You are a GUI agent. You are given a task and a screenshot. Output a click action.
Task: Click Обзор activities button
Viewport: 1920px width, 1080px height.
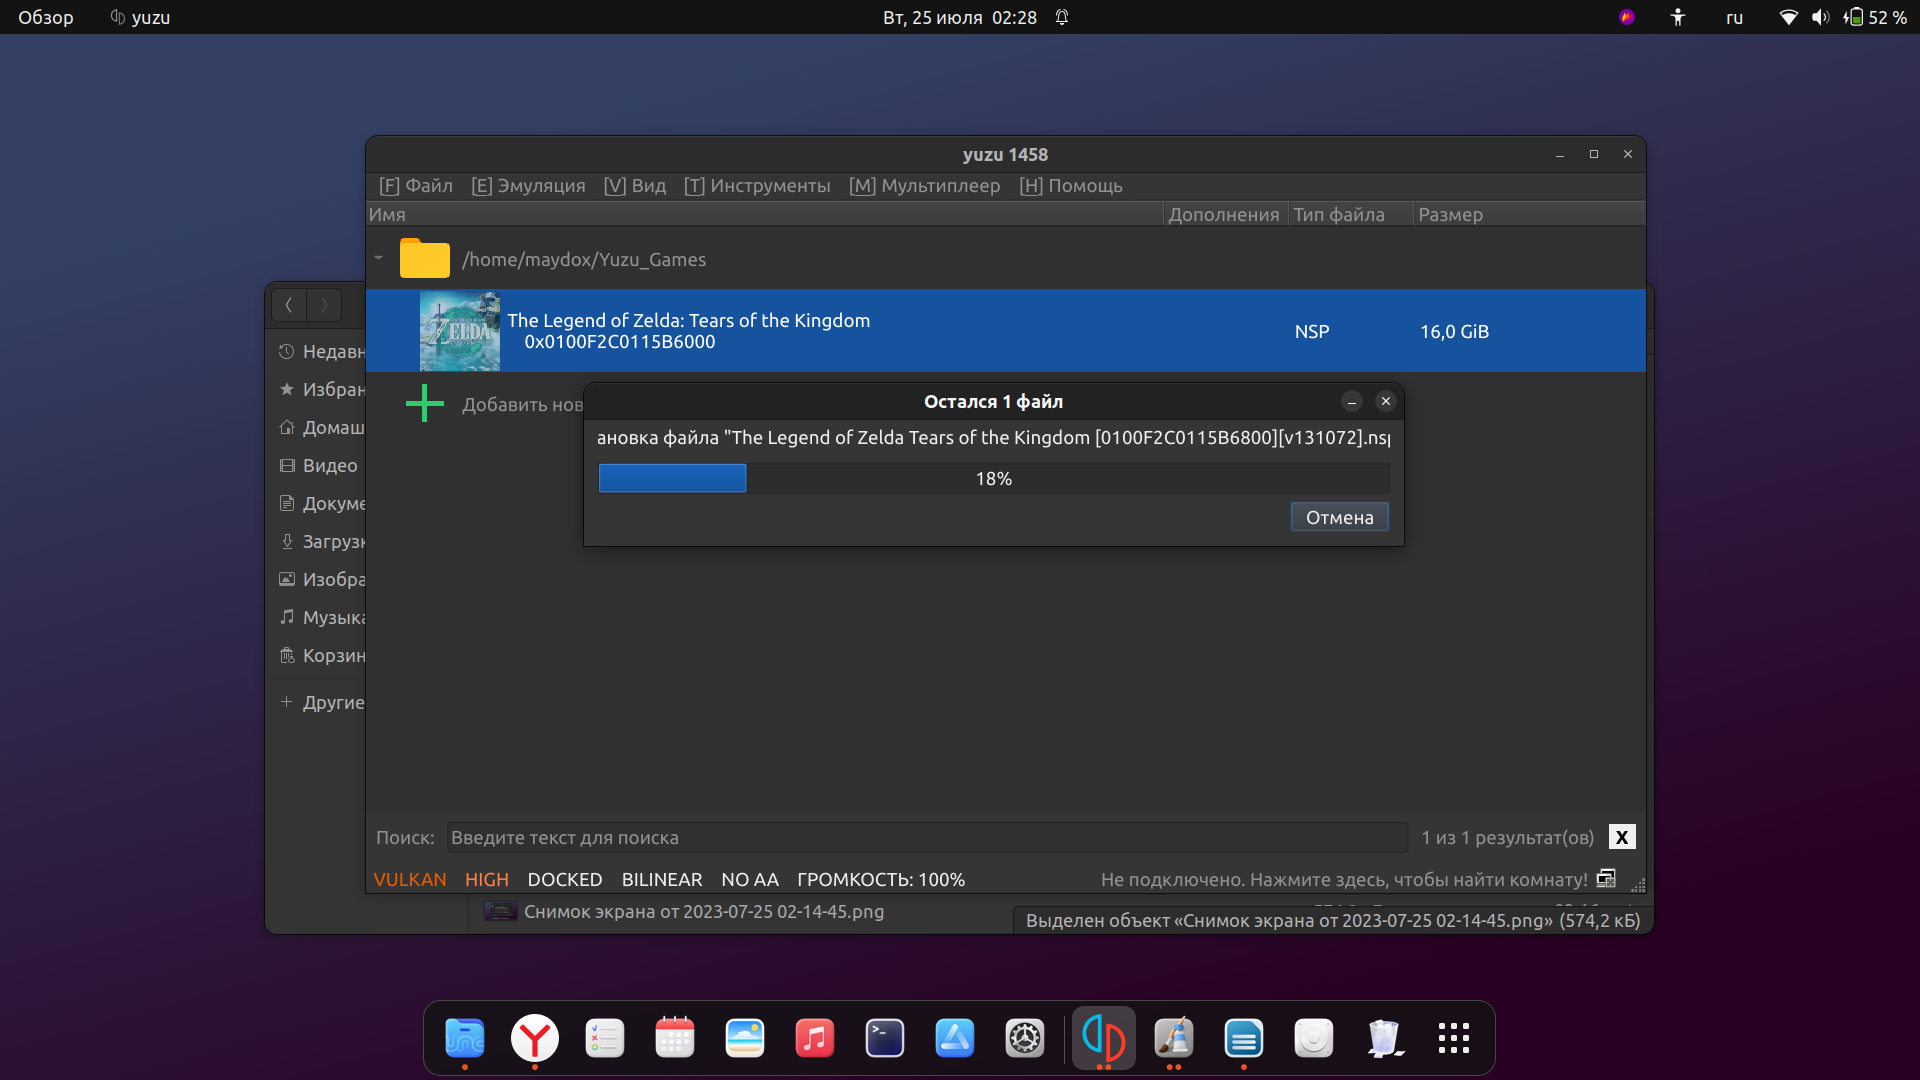click(x=46, y=17)
